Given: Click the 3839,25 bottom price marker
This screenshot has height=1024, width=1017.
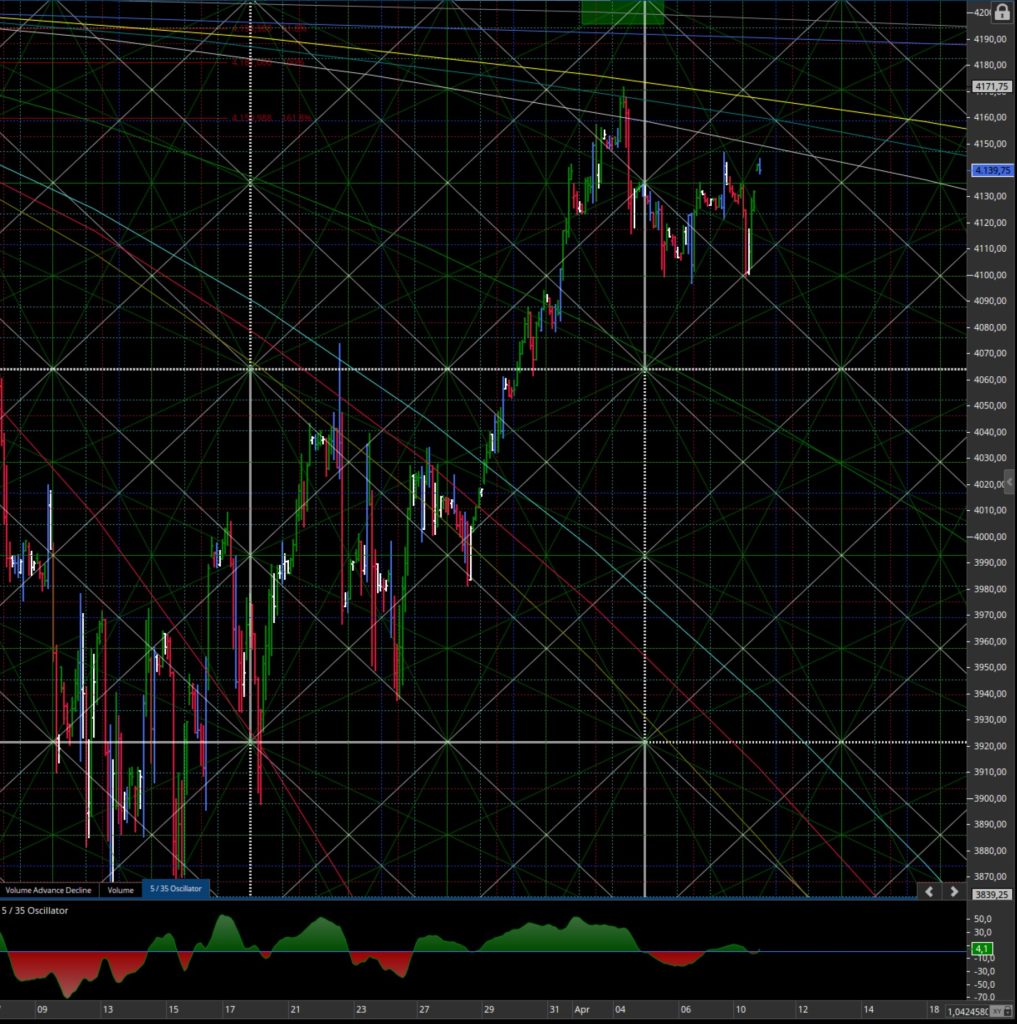Looking at the screenshot, I should point(992,895).
